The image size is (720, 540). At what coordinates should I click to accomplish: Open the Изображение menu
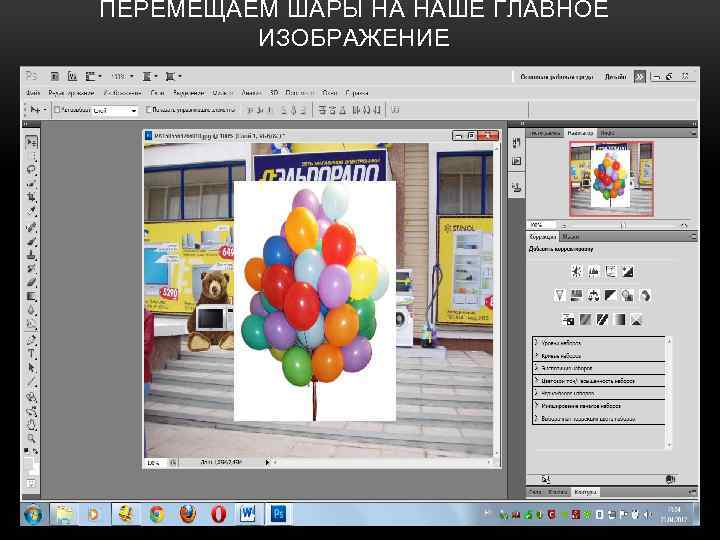click(x=122, y=93)
